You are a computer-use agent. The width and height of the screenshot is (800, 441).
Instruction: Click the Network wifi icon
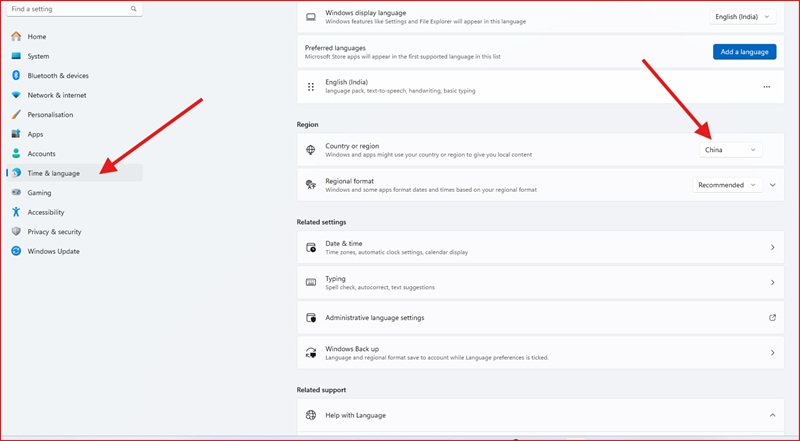click(16, 95)
